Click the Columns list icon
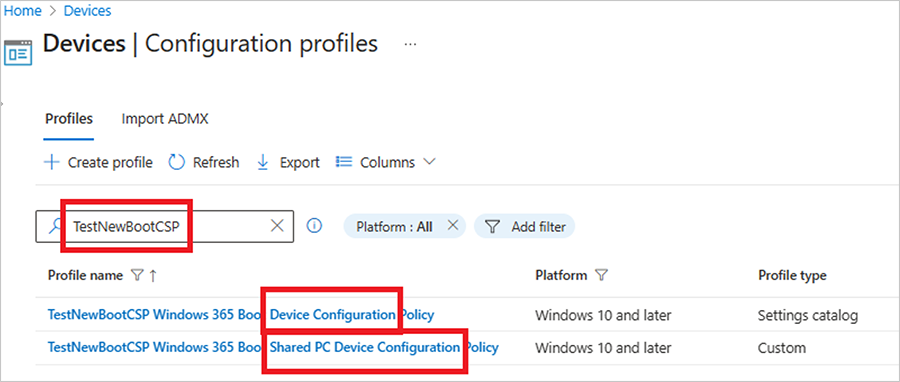The width and height of the screenshot is (900, 382). [x=343, y=162]
